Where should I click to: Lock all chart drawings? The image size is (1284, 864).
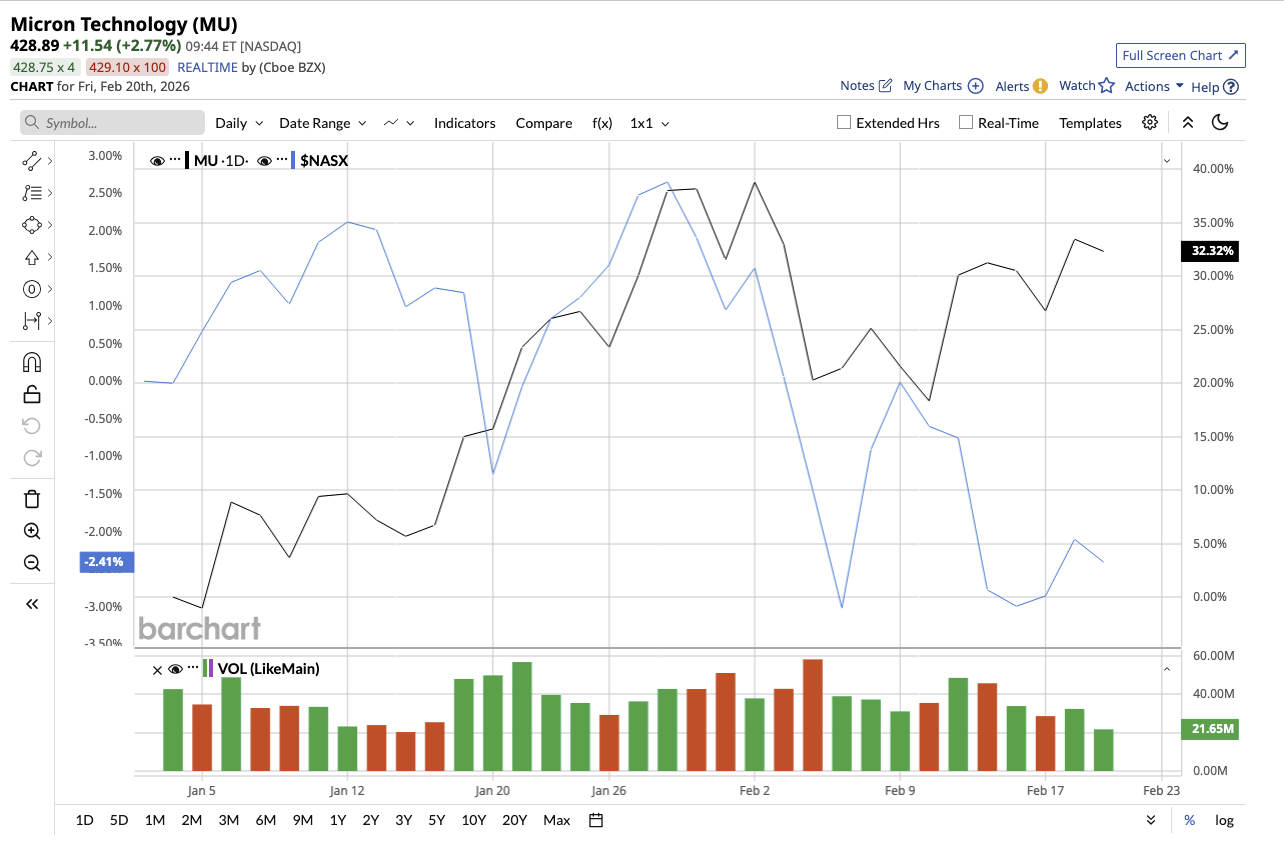30,393
